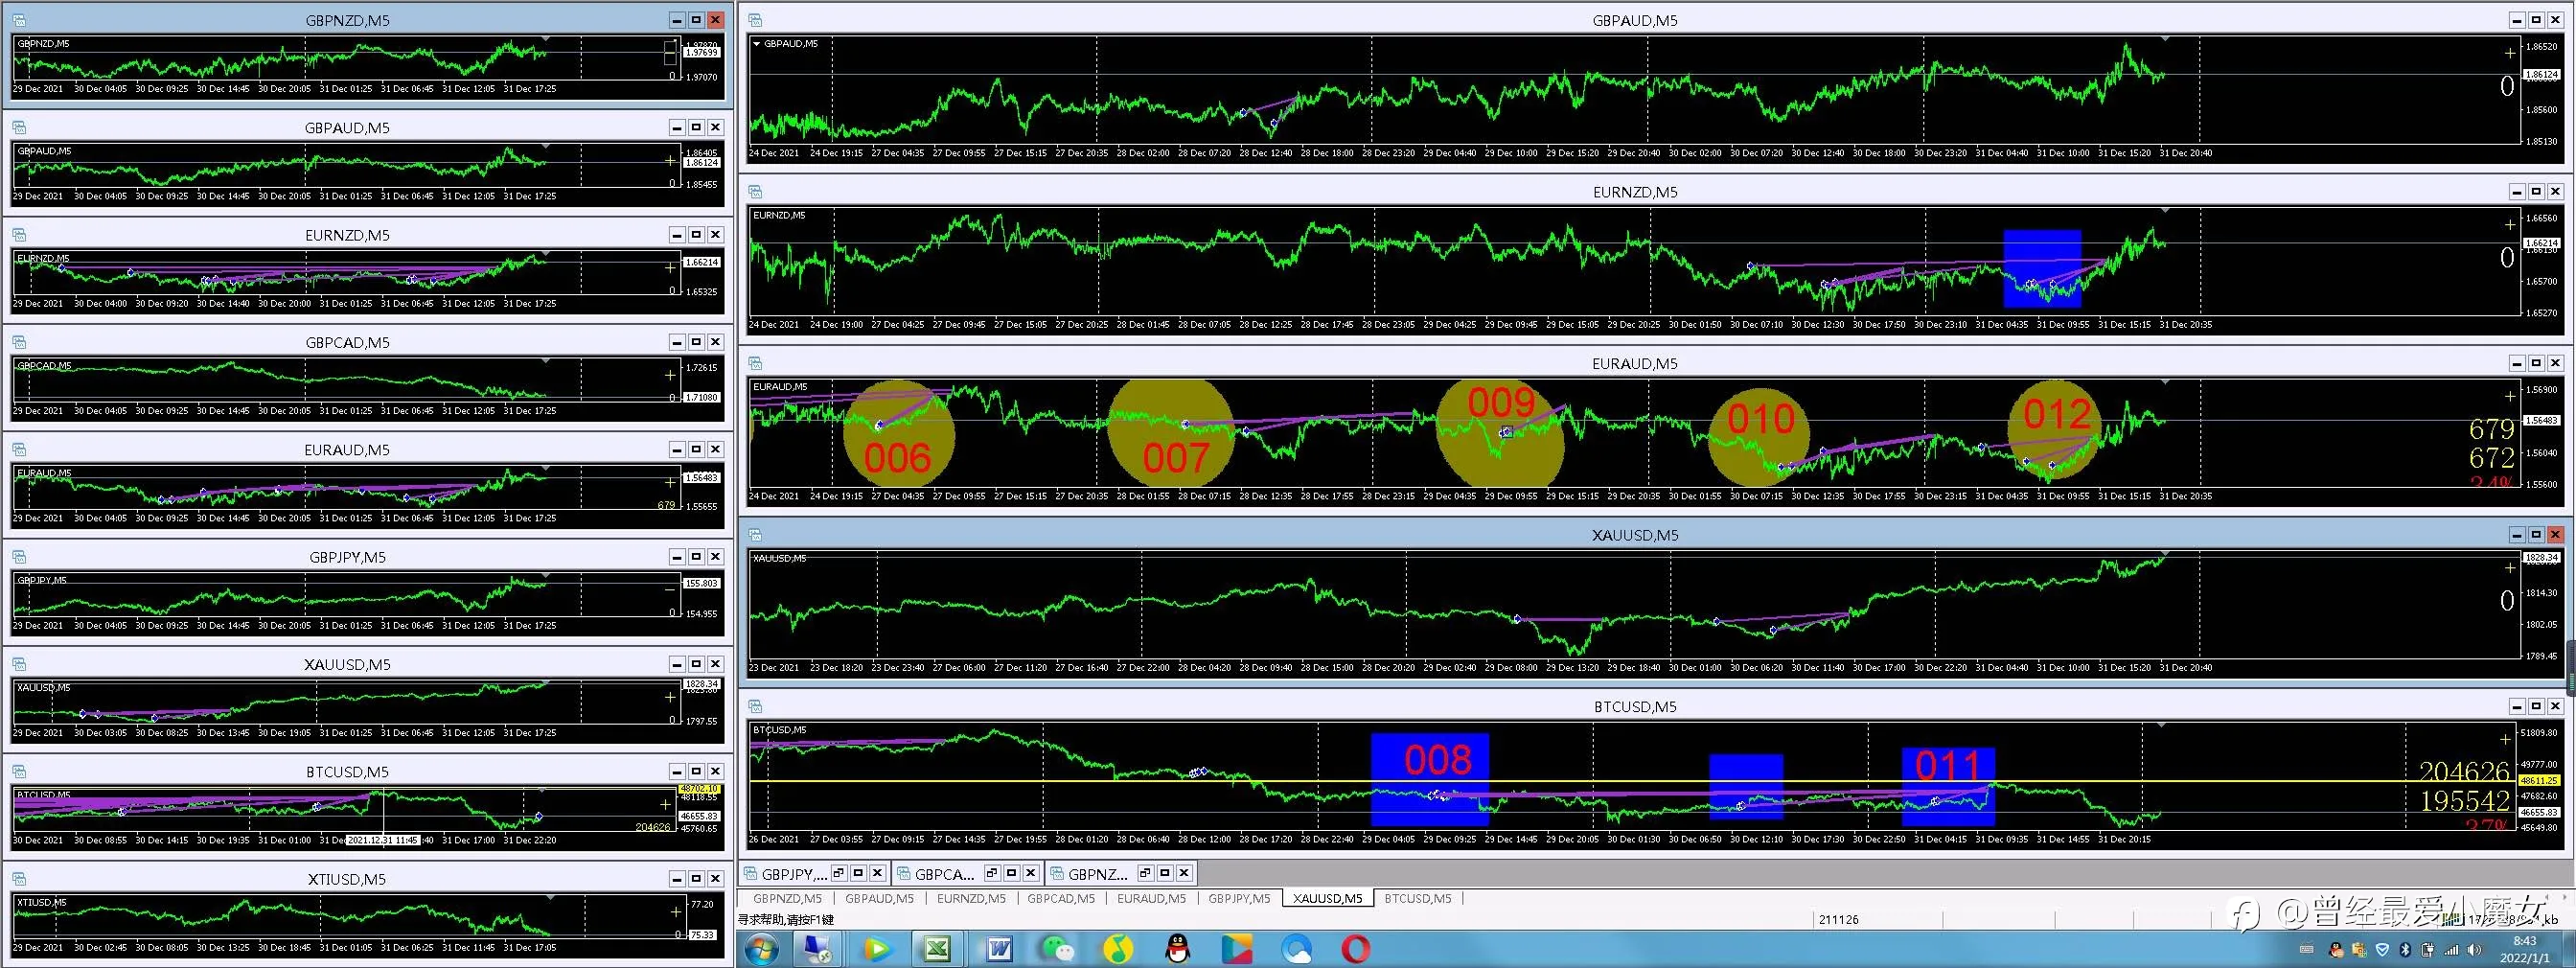Click the chart icon in XTIUSD,M5 title bar
The height and width of the screenshot is (968, 2576).
(19, 879)
